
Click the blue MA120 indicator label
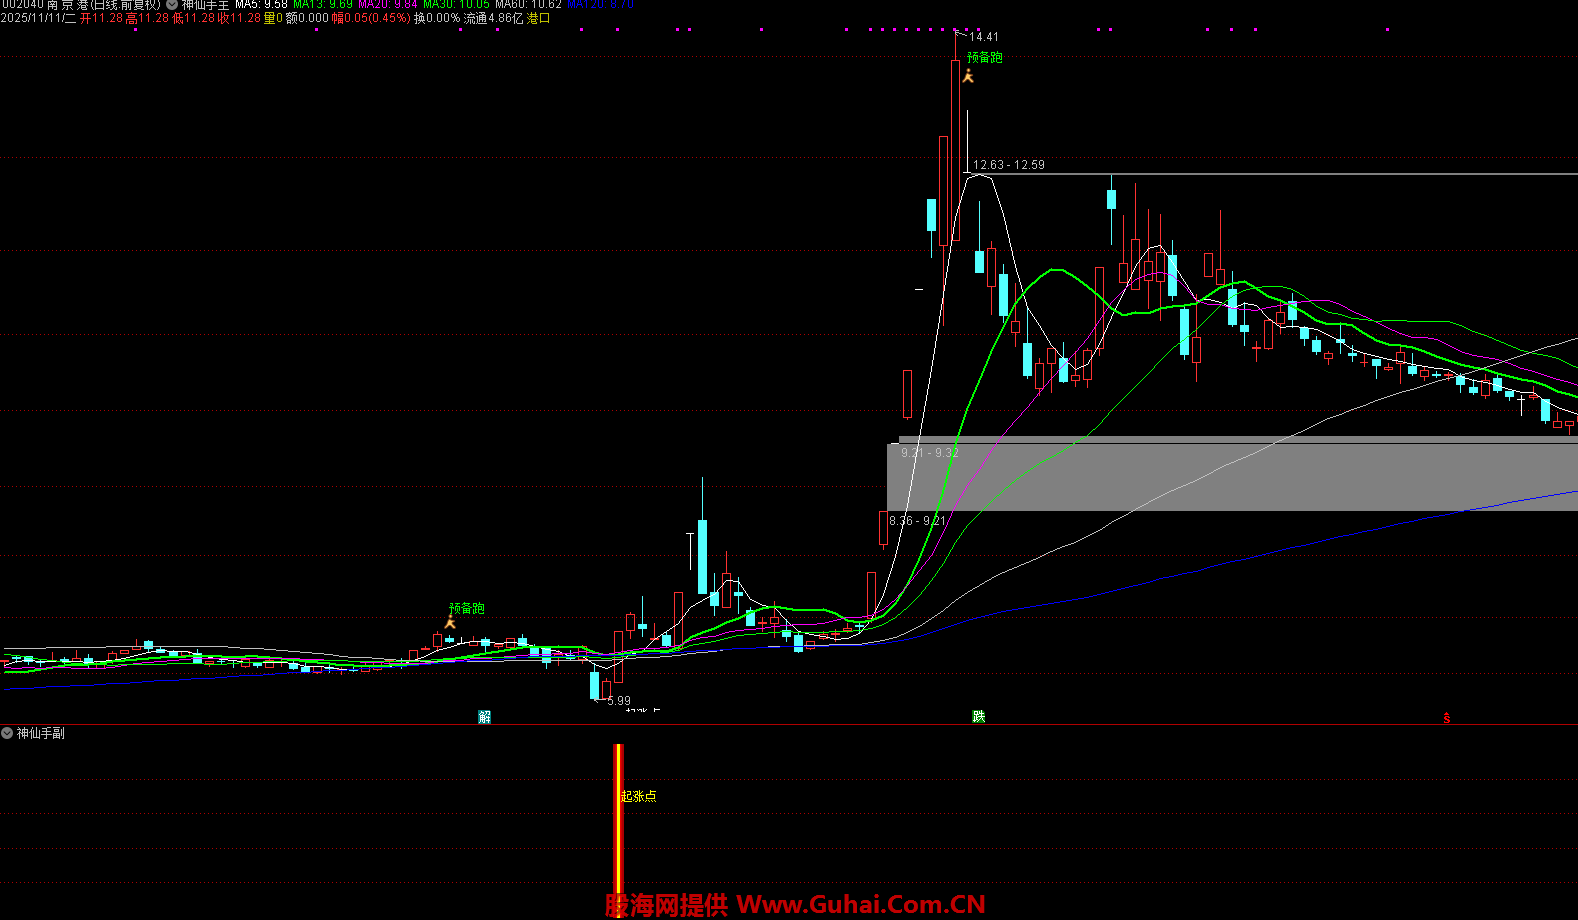point(600,5)
